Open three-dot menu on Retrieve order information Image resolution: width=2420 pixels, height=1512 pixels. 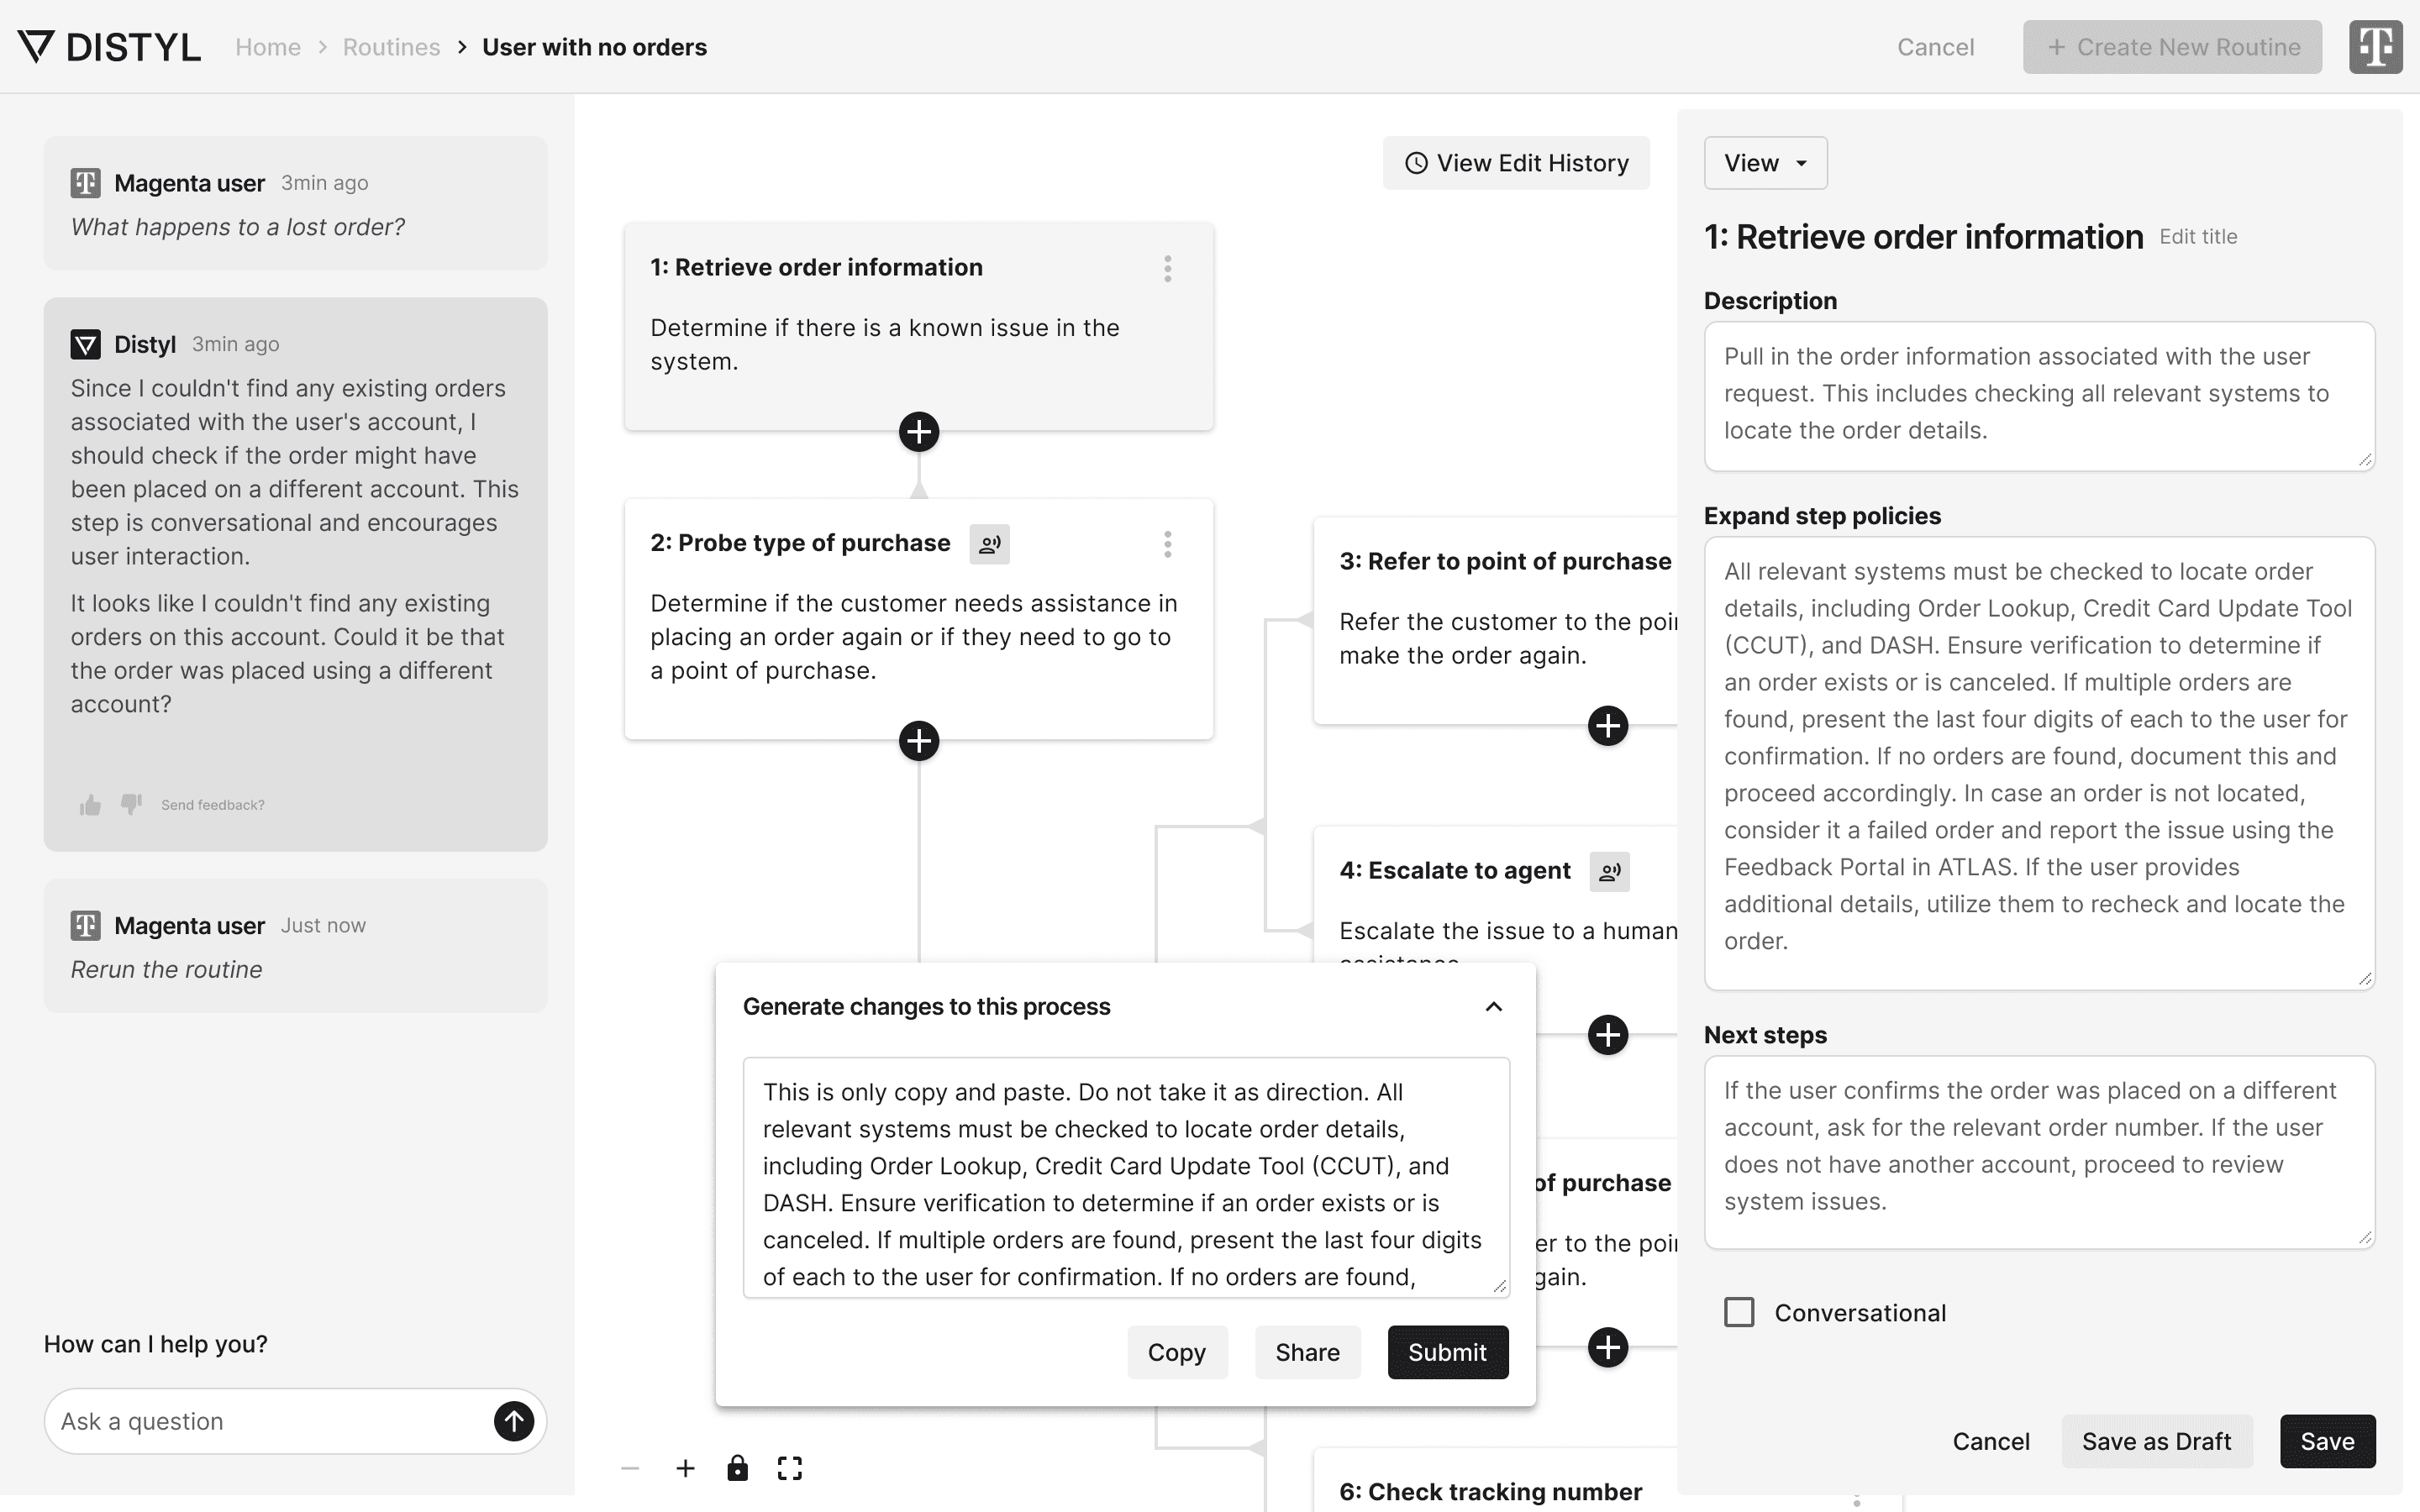(1167, 268)
